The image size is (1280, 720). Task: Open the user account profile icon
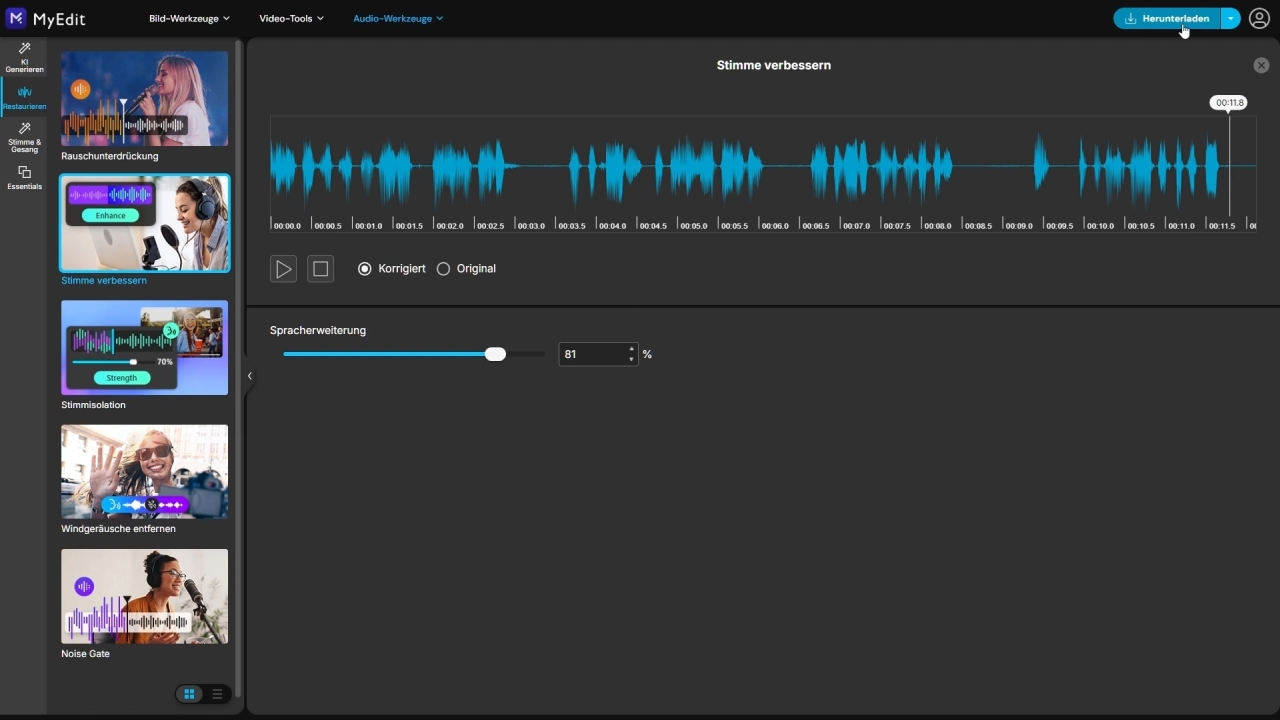pyautogui.click(x=1259, y=18)
